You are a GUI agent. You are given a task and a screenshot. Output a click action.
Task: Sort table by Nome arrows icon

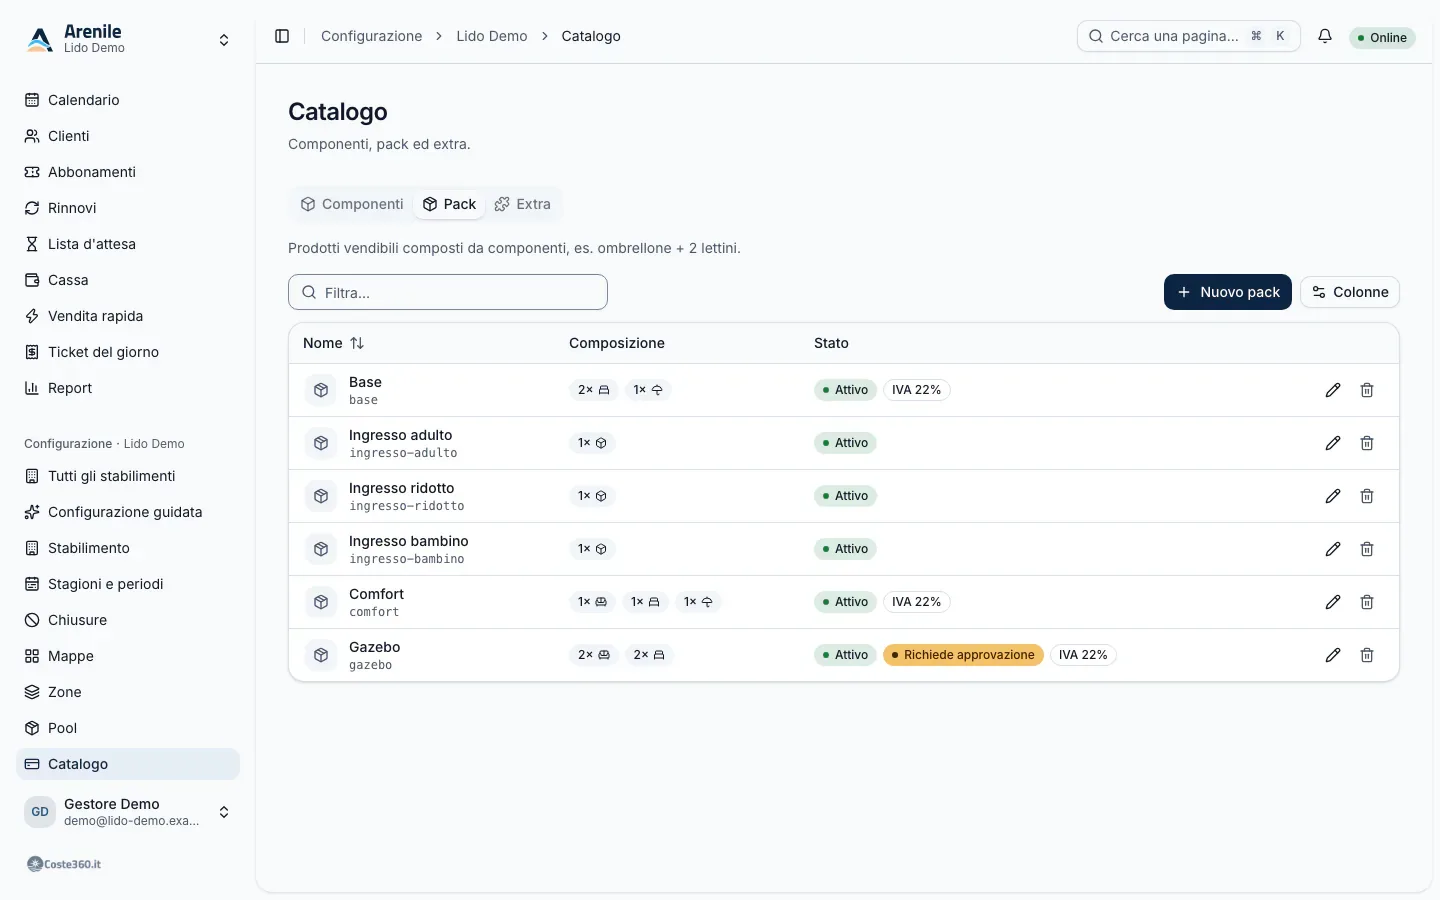click(357, 343)
